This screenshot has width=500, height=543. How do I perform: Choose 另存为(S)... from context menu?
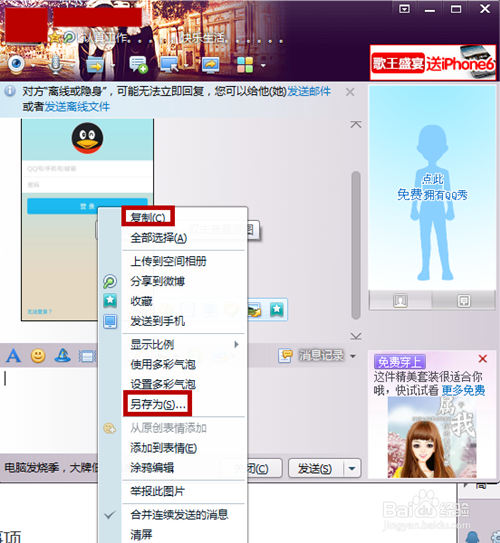click(x=158, y=404)
